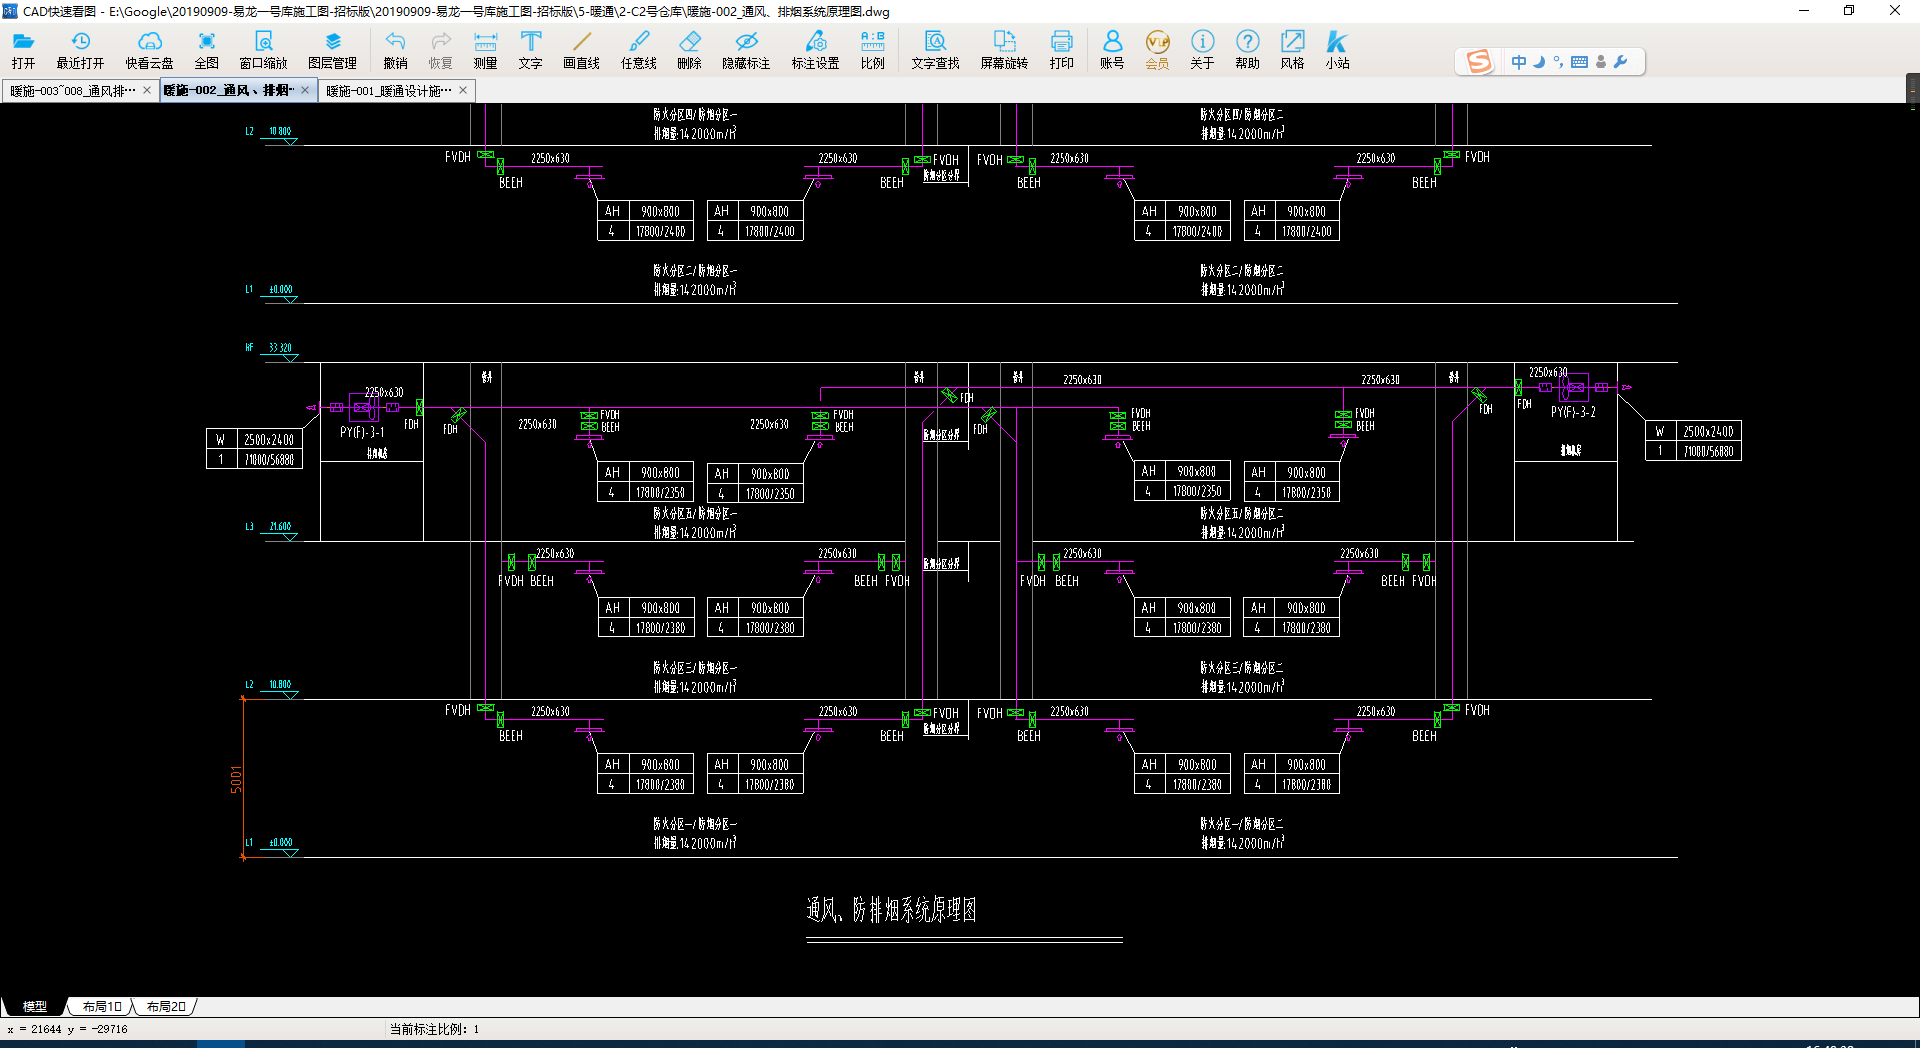Select the 画直线 draw line tool
Viewport: 1920px width, 1048px height.
point(581,49)
